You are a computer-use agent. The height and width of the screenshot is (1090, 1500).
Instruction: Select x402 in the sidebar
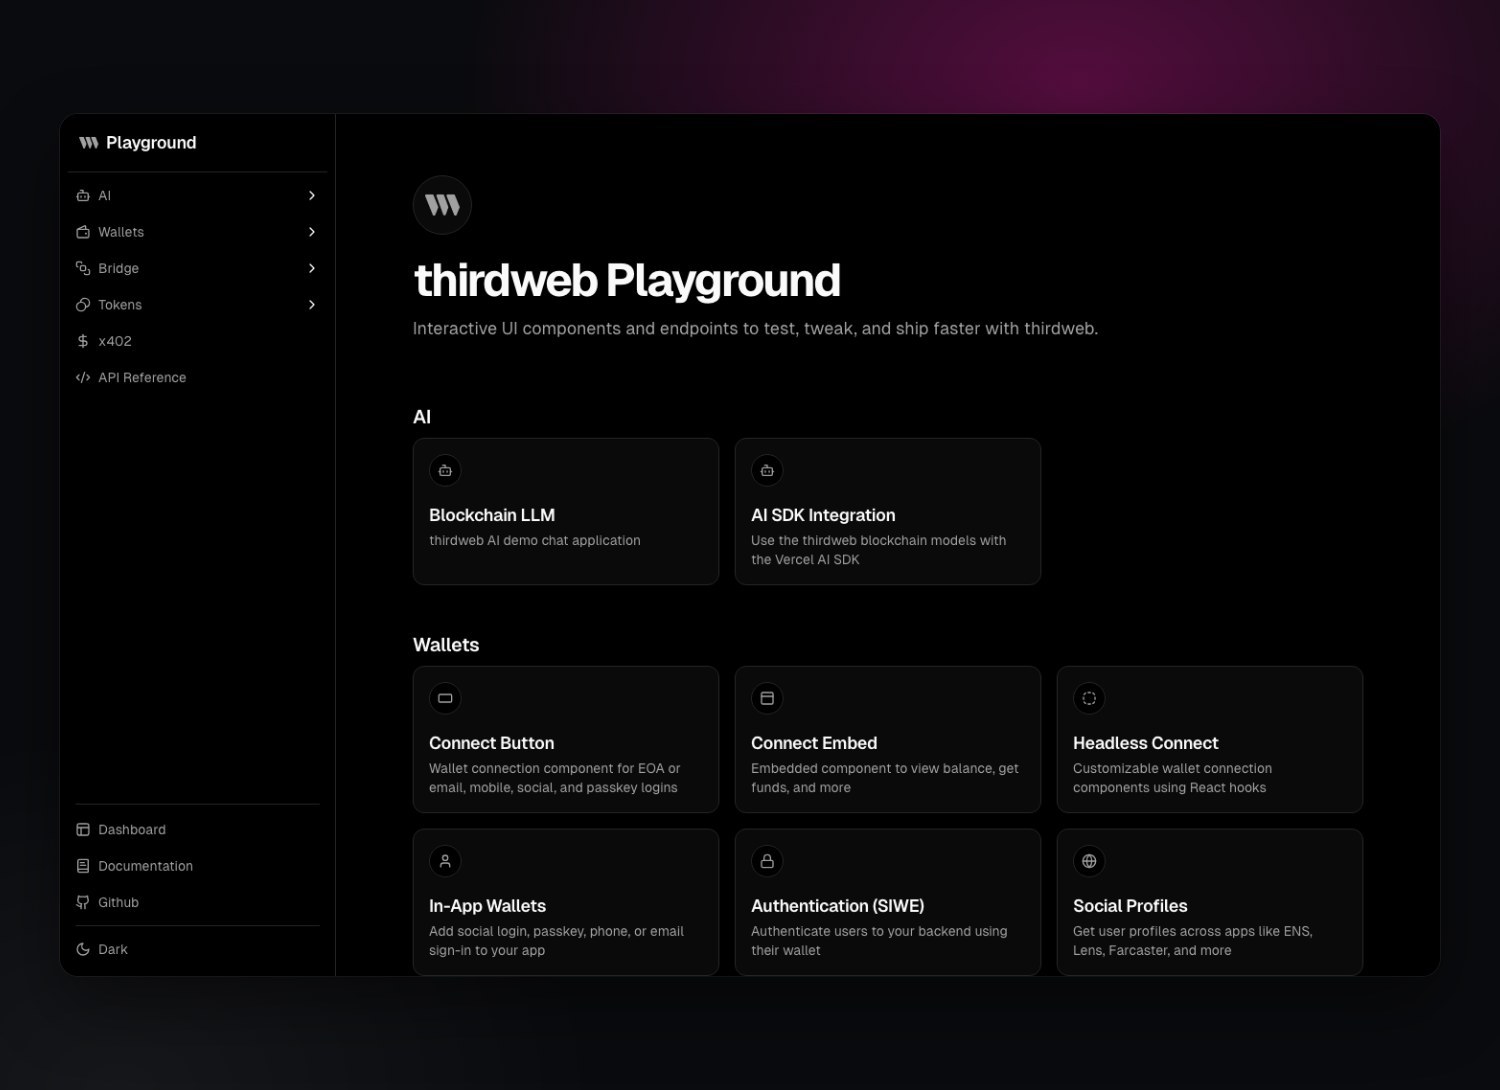197,341
